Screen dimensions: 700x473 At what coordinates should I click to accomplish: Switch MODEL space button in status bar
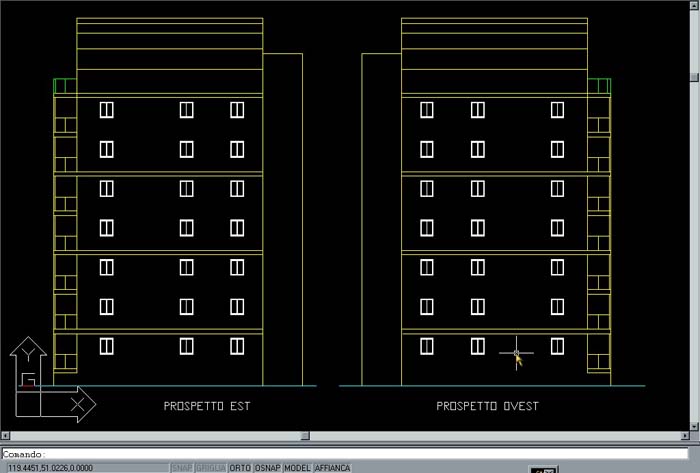click(297, 467)
